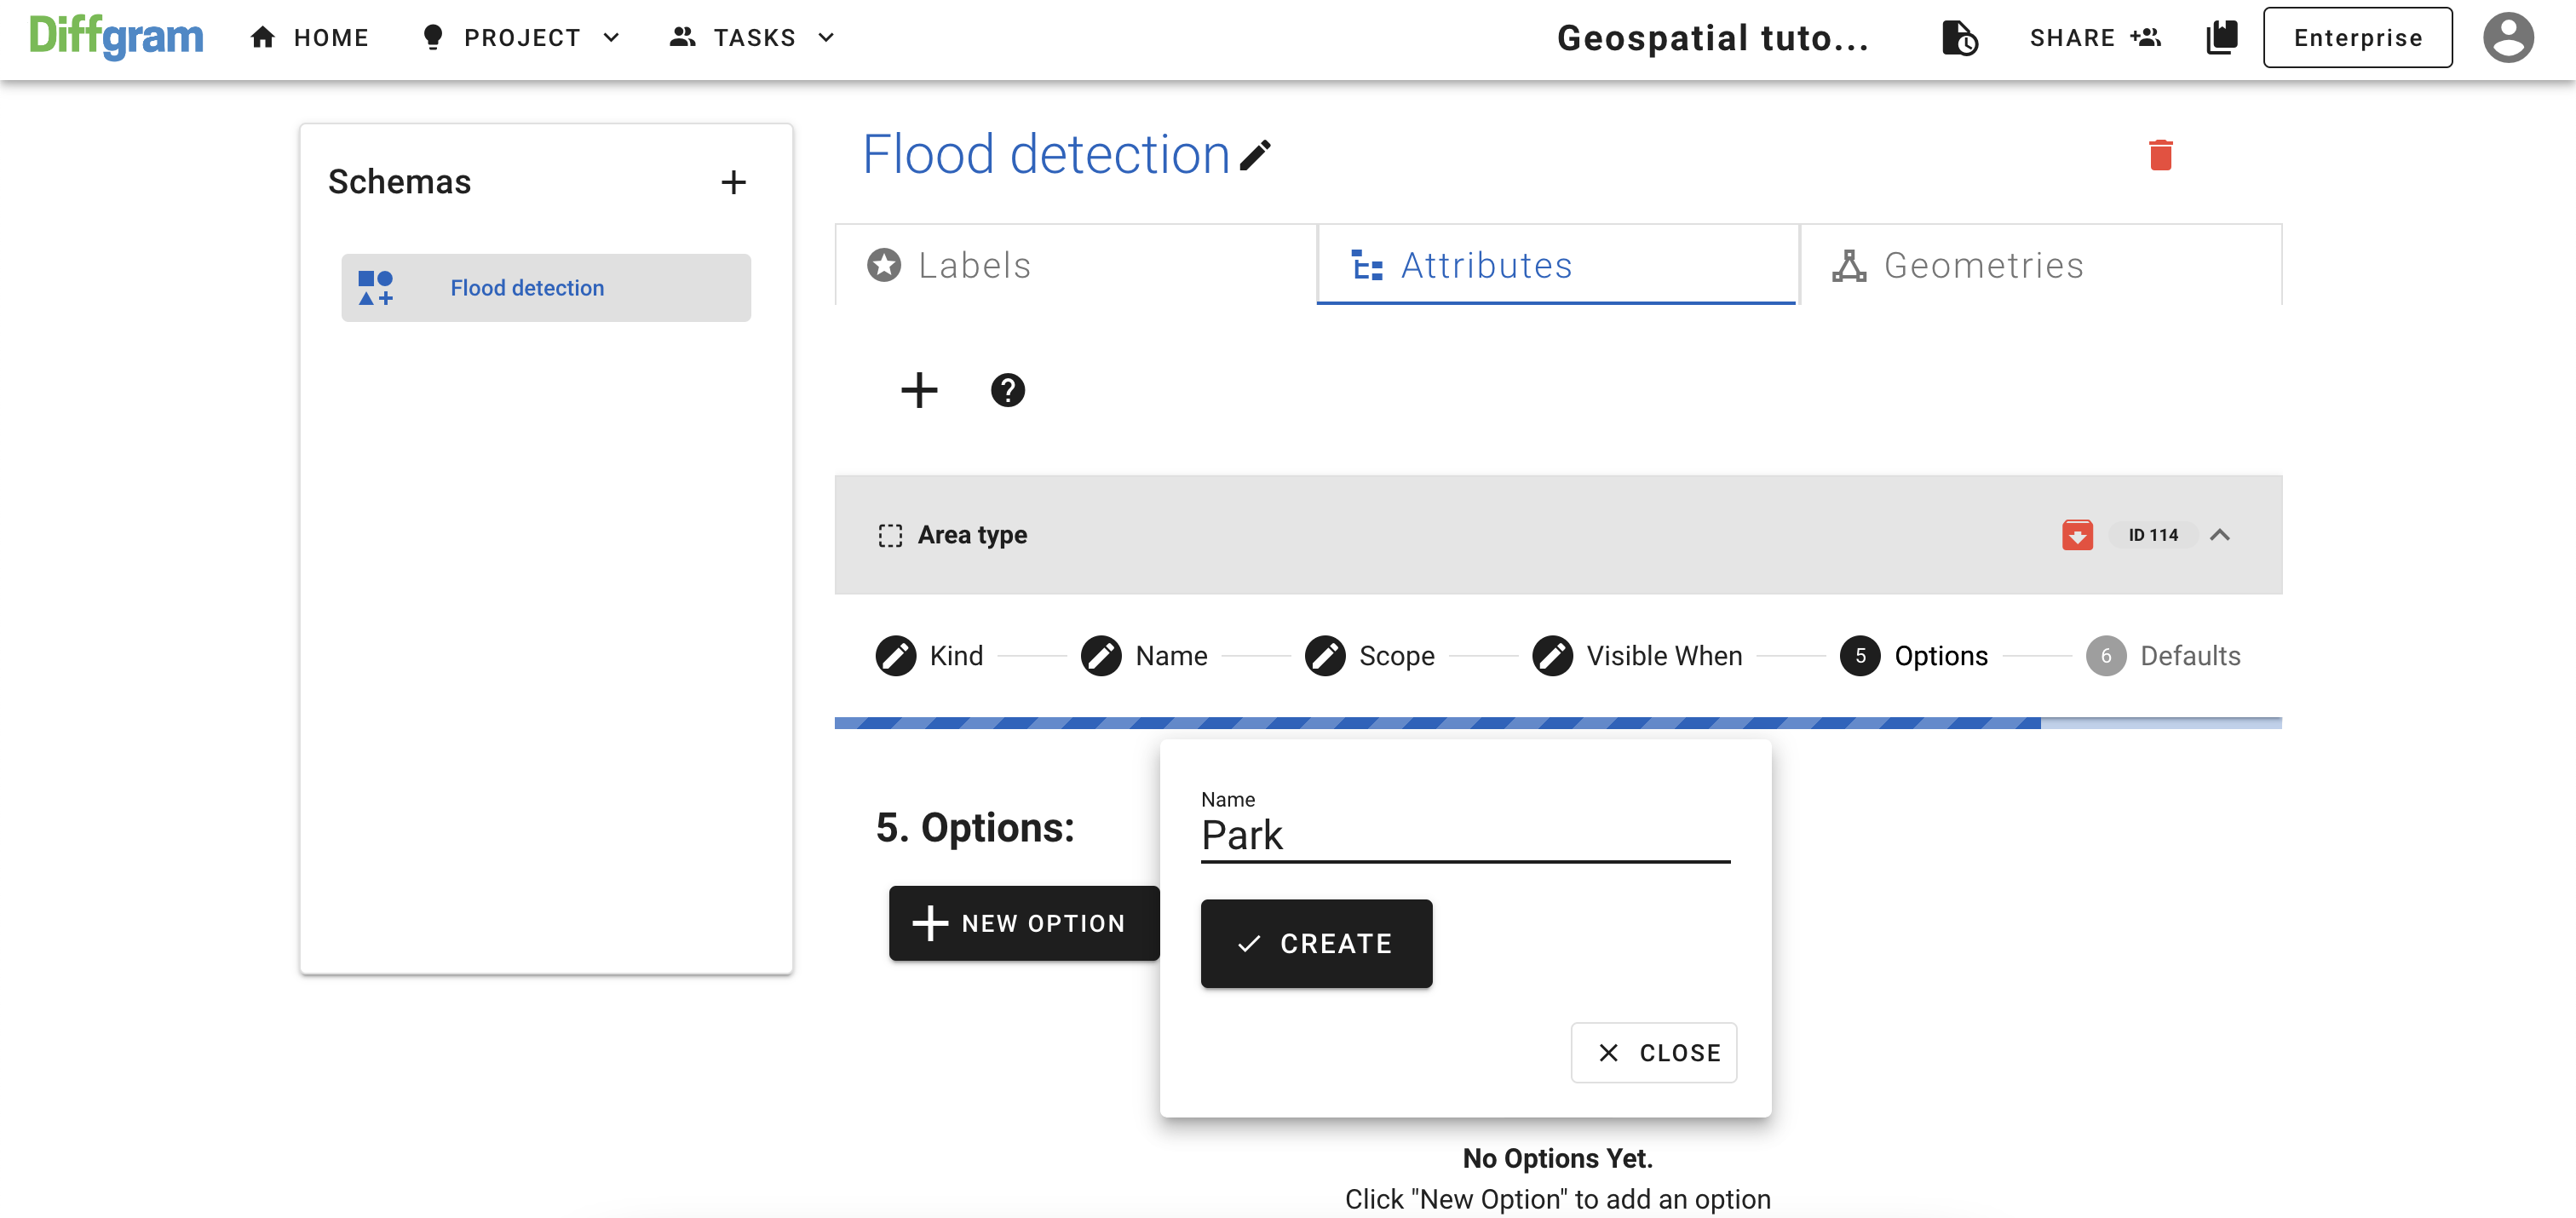Screen dimensions: 2576x1218
Task: Click the NEW OPTION button
Action: [x=1019, y=924]
